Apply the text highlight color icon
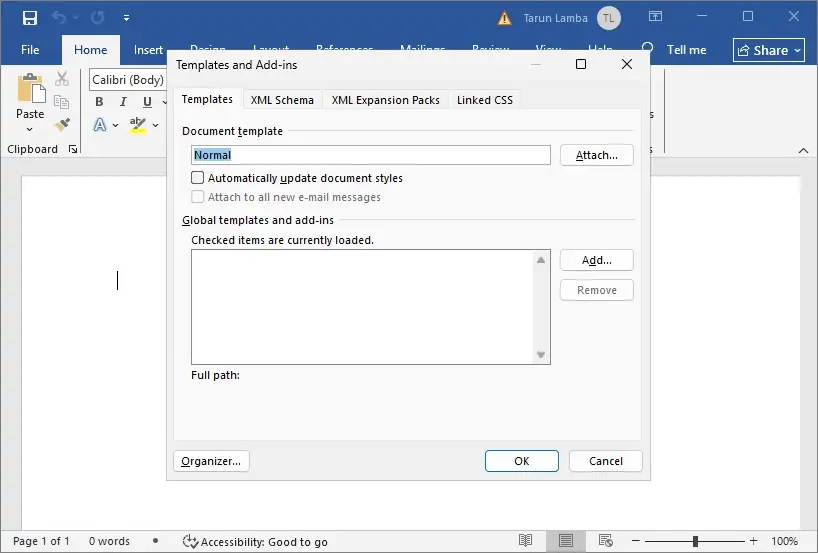The height and width of the screenshot is (553, 818). coord(138,125)
